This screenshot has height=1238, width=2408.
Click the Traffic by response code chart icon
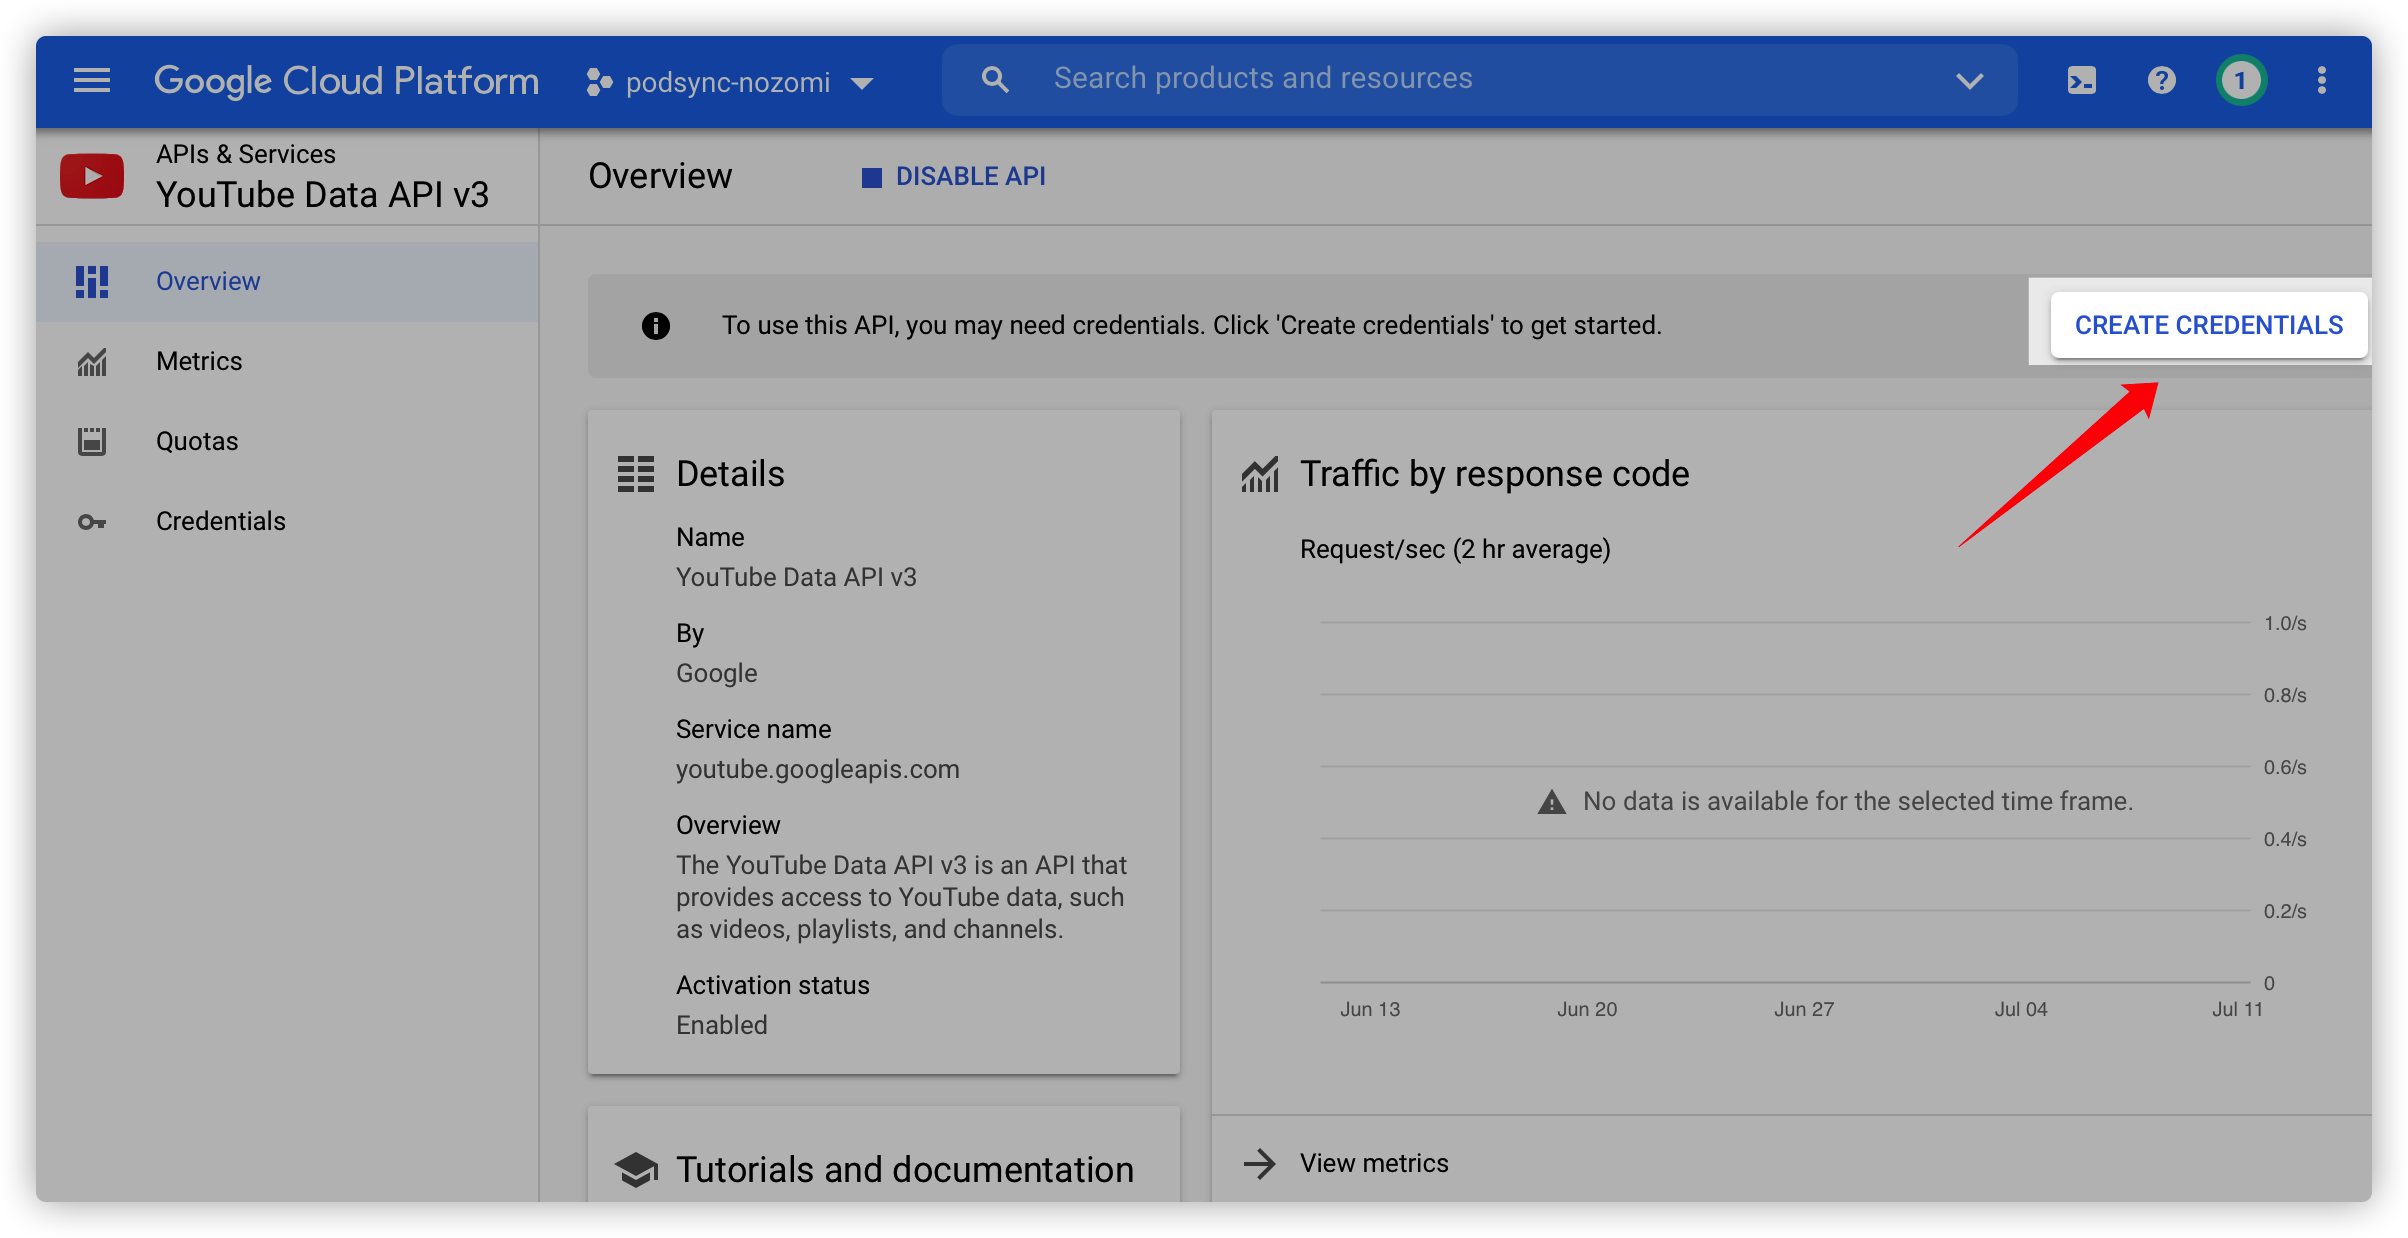(1260, 474)
